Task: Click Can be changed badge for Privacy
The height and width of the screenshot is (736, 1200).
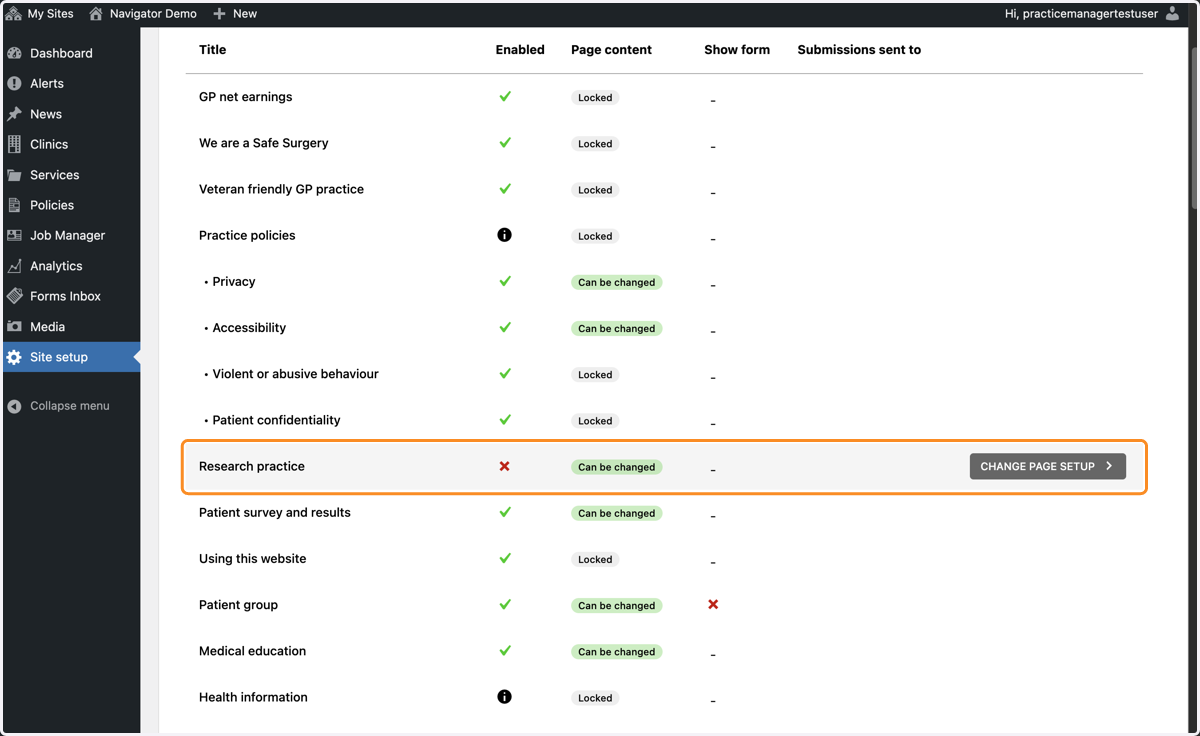Action: point(617,282)
